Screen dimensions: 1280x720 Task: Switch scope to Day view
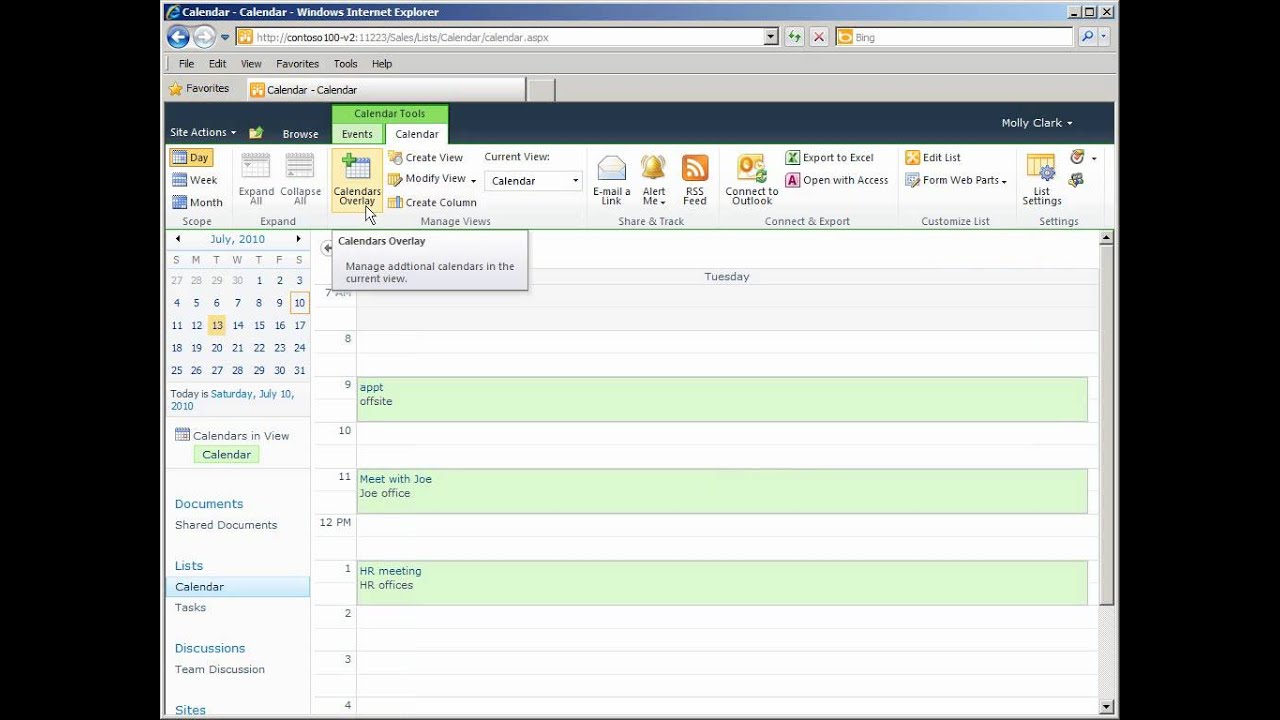point(190,157)
